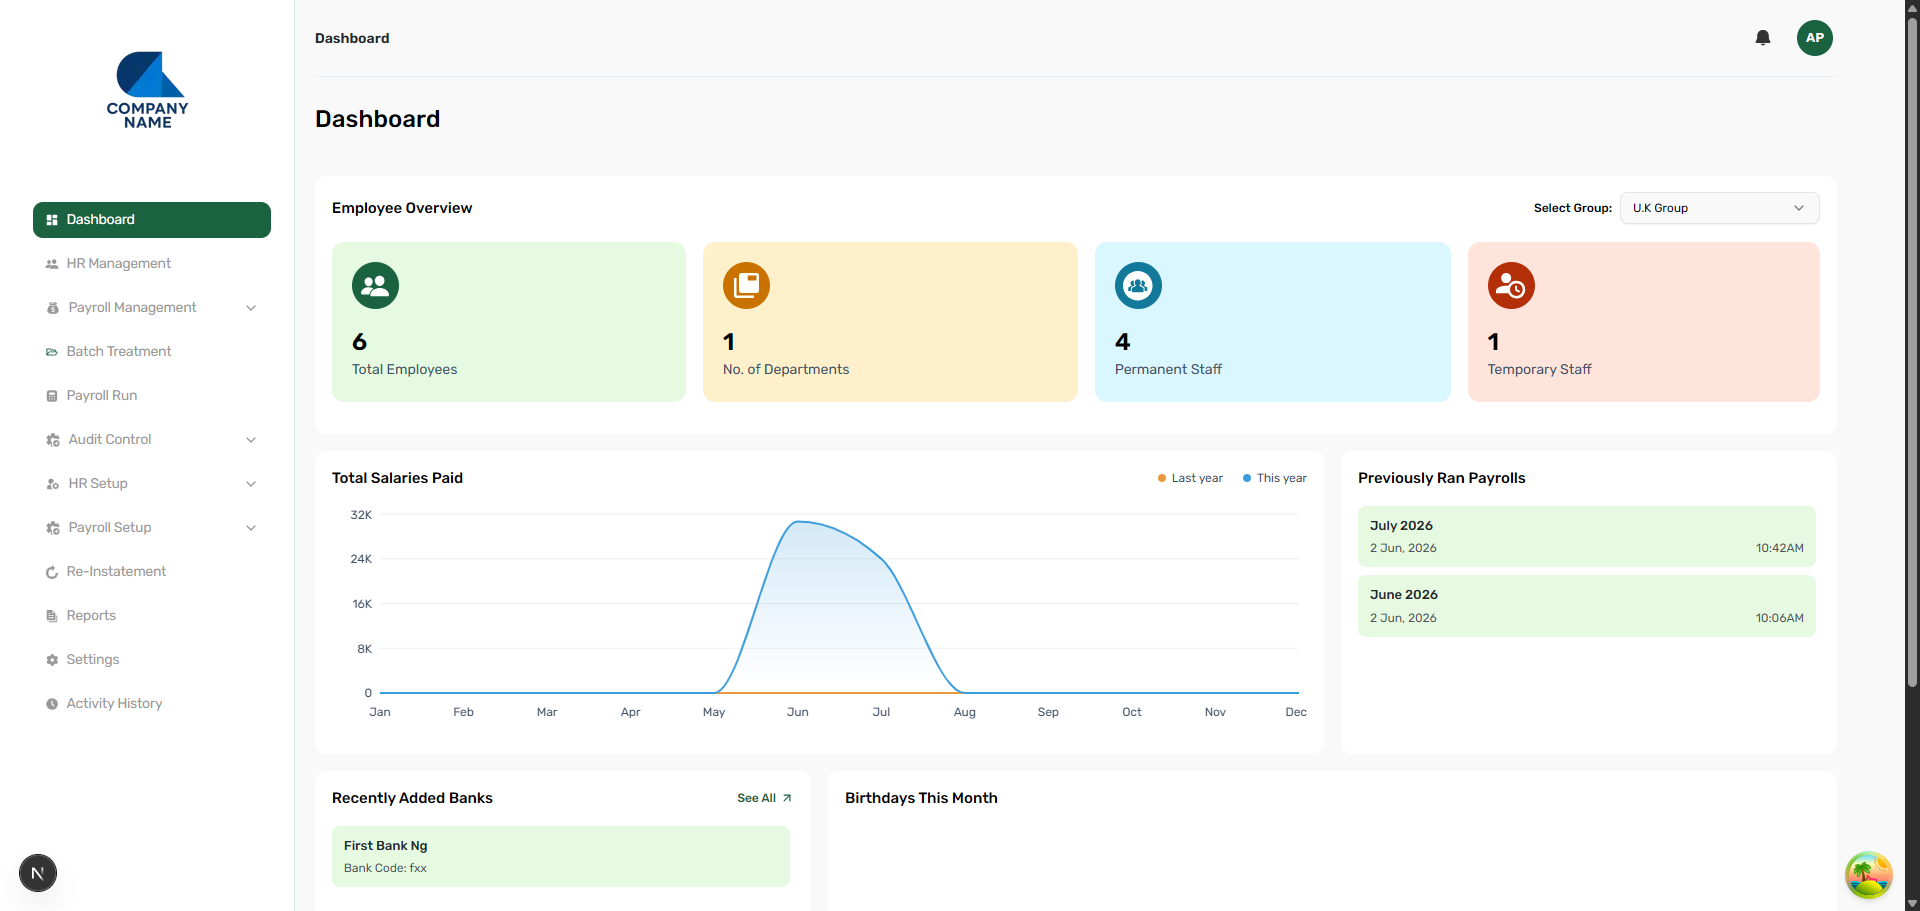The height and width of the screenshot is (911, 1920).
Task: Toggle the Last year chart legend
Action: pyautogui.click(x=1190, y=478)
